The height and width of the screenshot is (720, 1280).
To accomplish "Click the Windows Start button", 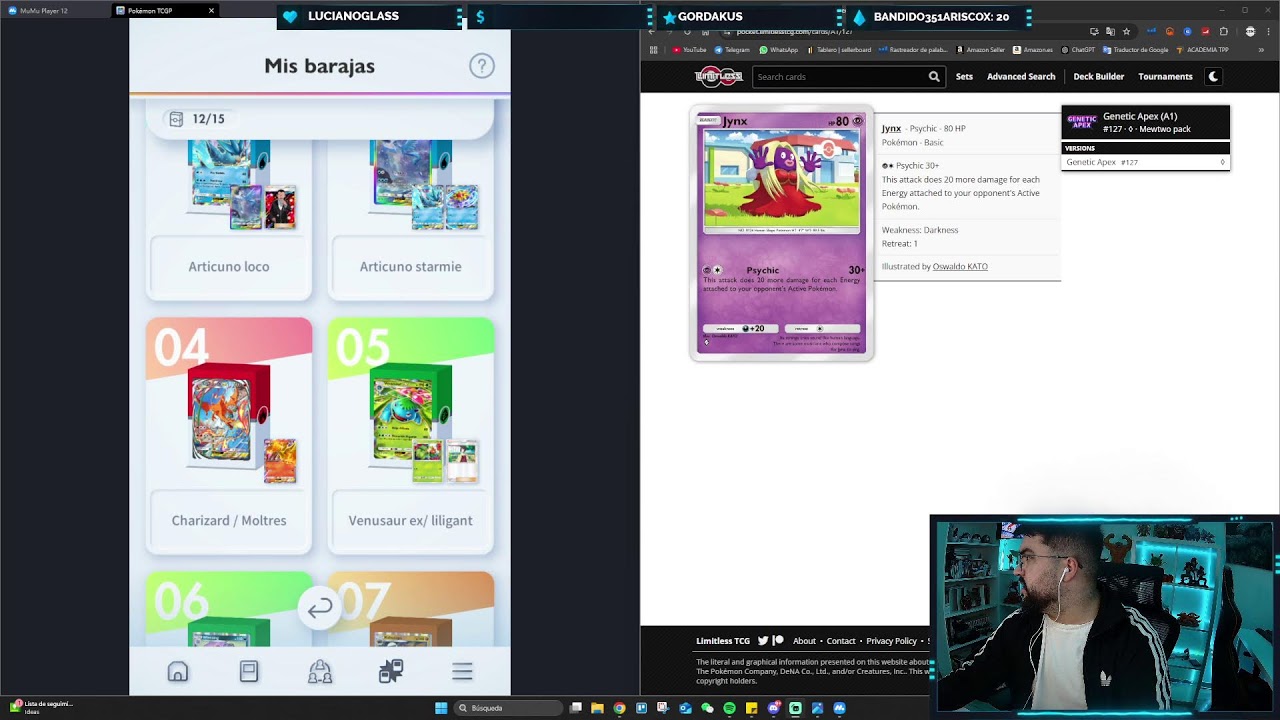I will coord(441,708).
